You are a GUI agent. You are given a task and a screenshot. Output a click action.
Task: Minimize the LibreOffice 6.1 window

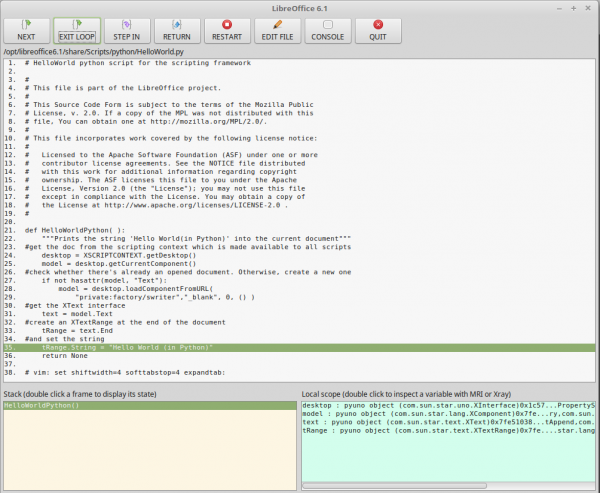(x=559, y=8)
